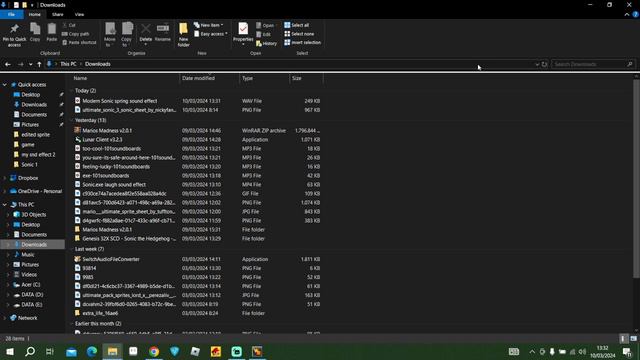The width and height of the screenshot is (640, 360).
Task: Click the refresh button by address bar
Action: (544, 64)
